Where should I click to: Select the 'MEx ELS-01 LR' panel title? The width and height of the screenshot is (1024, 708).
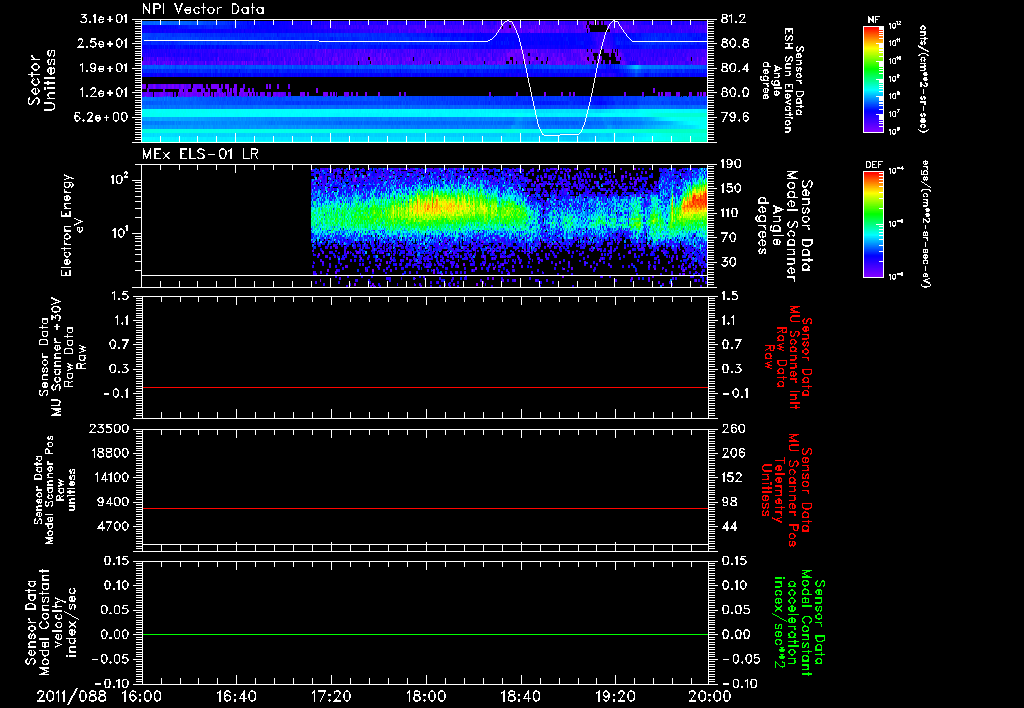[x=200, y=154]
